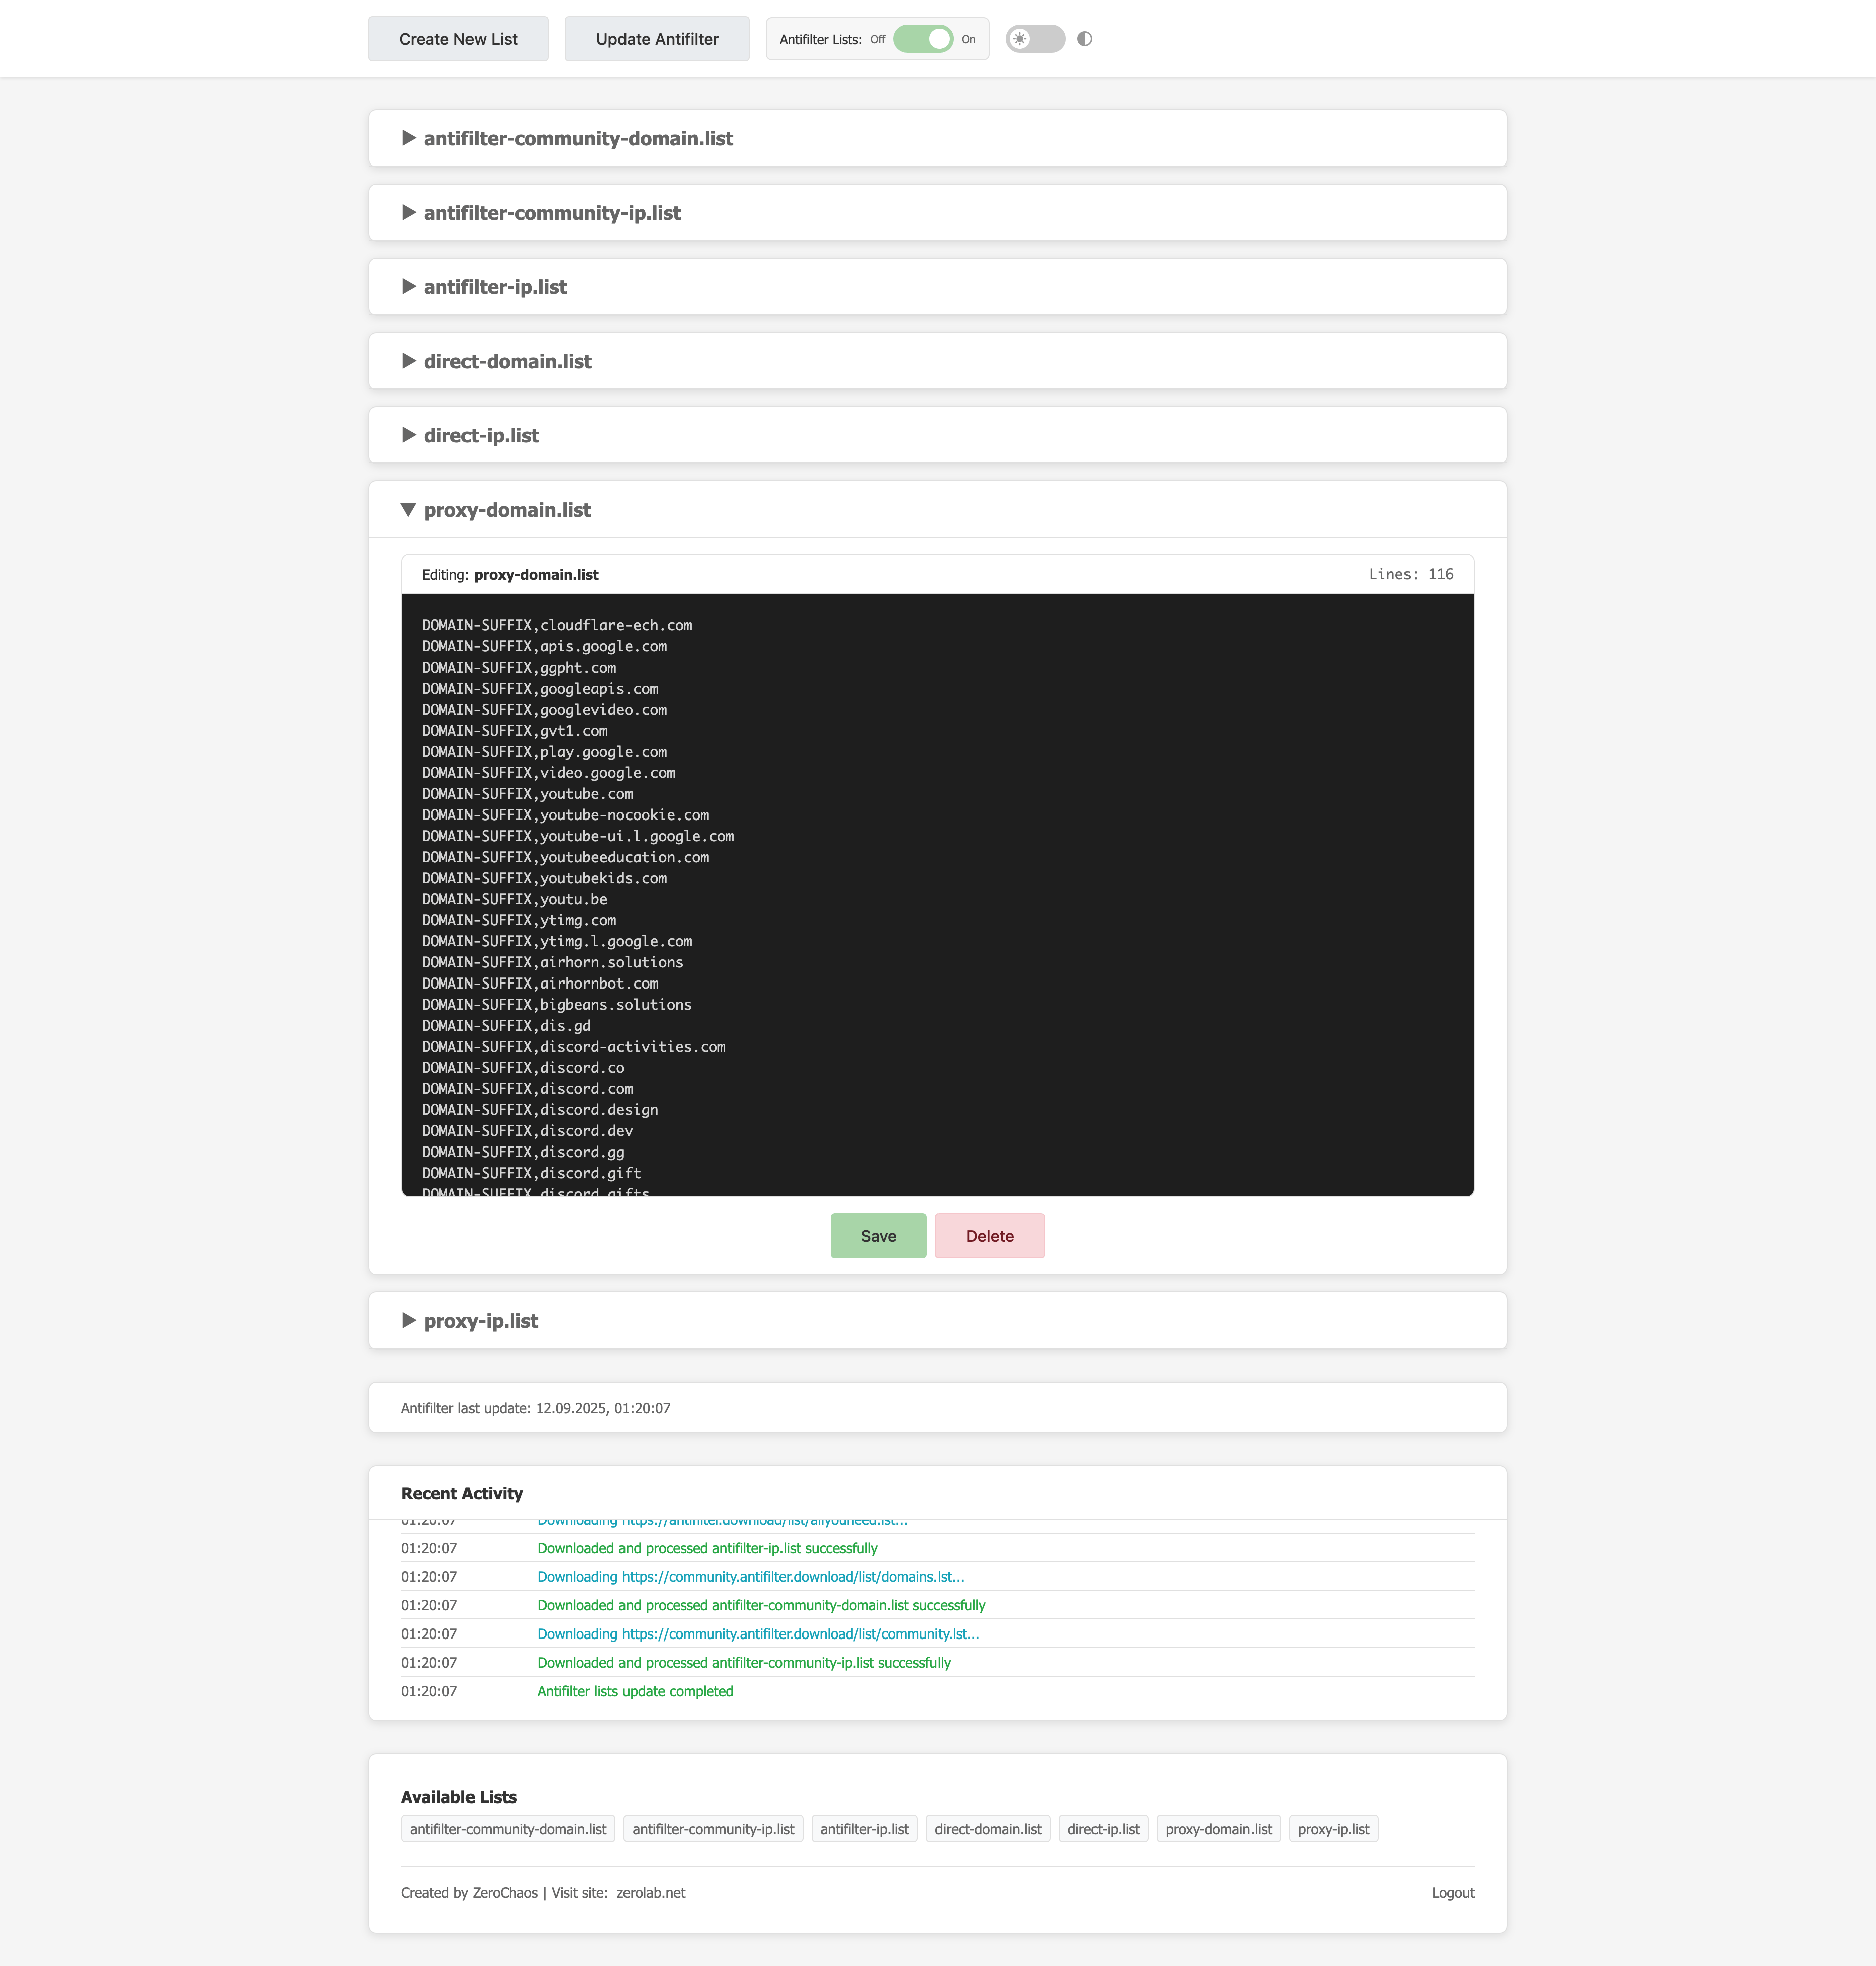
Task: Expand the direct-ip.list section
Action: coord(481,435)
